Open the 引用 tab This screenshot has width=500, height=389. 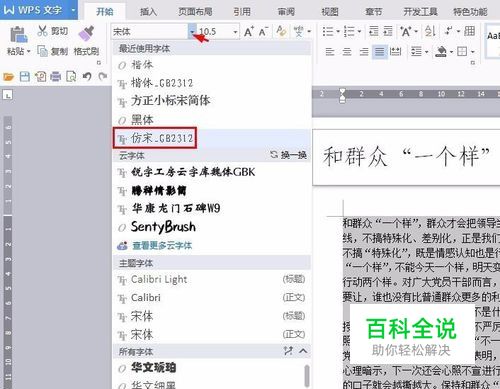click(242, 12)
